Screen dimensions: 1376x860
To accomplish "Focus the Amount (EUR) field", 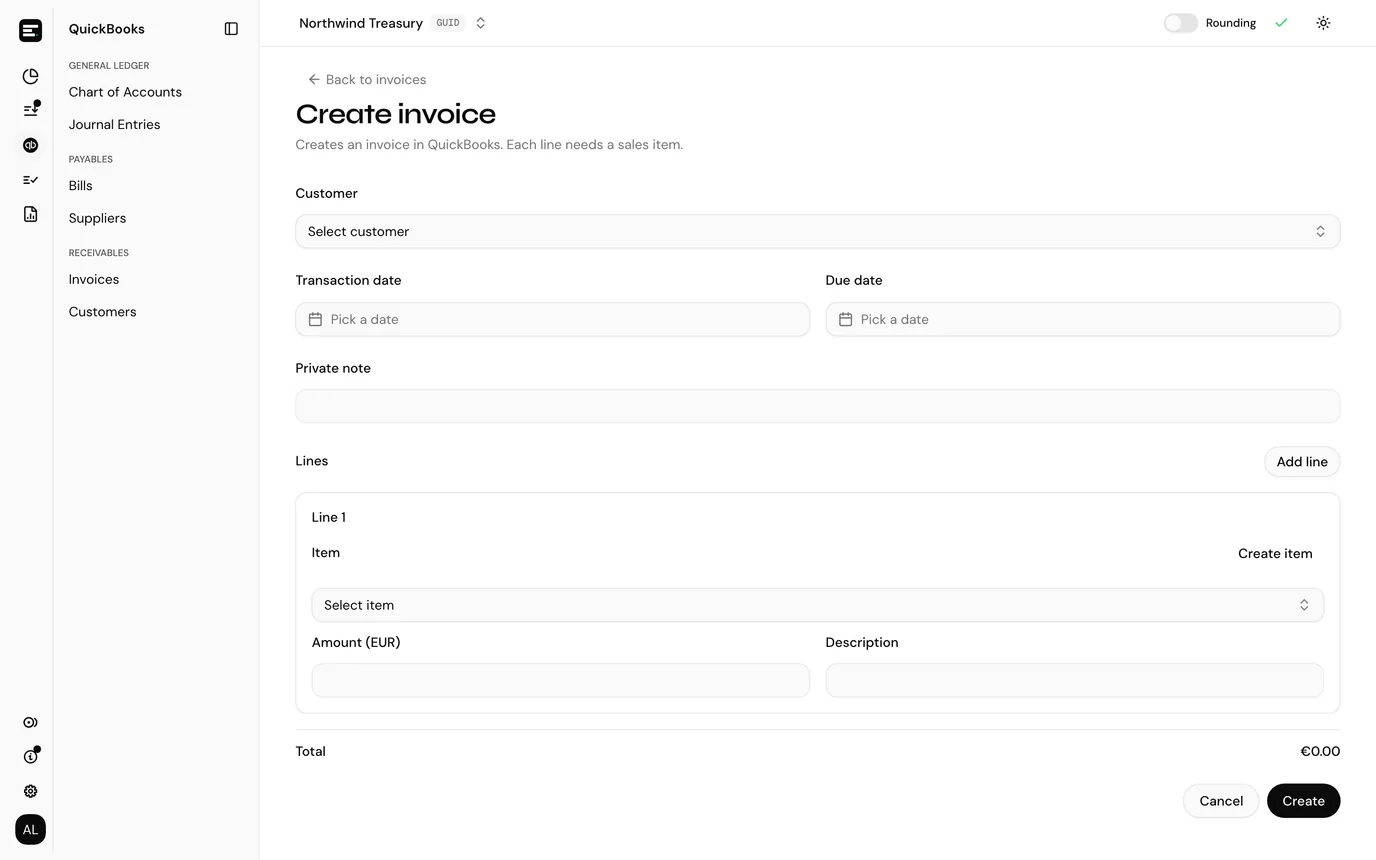I will click(560, 680).
